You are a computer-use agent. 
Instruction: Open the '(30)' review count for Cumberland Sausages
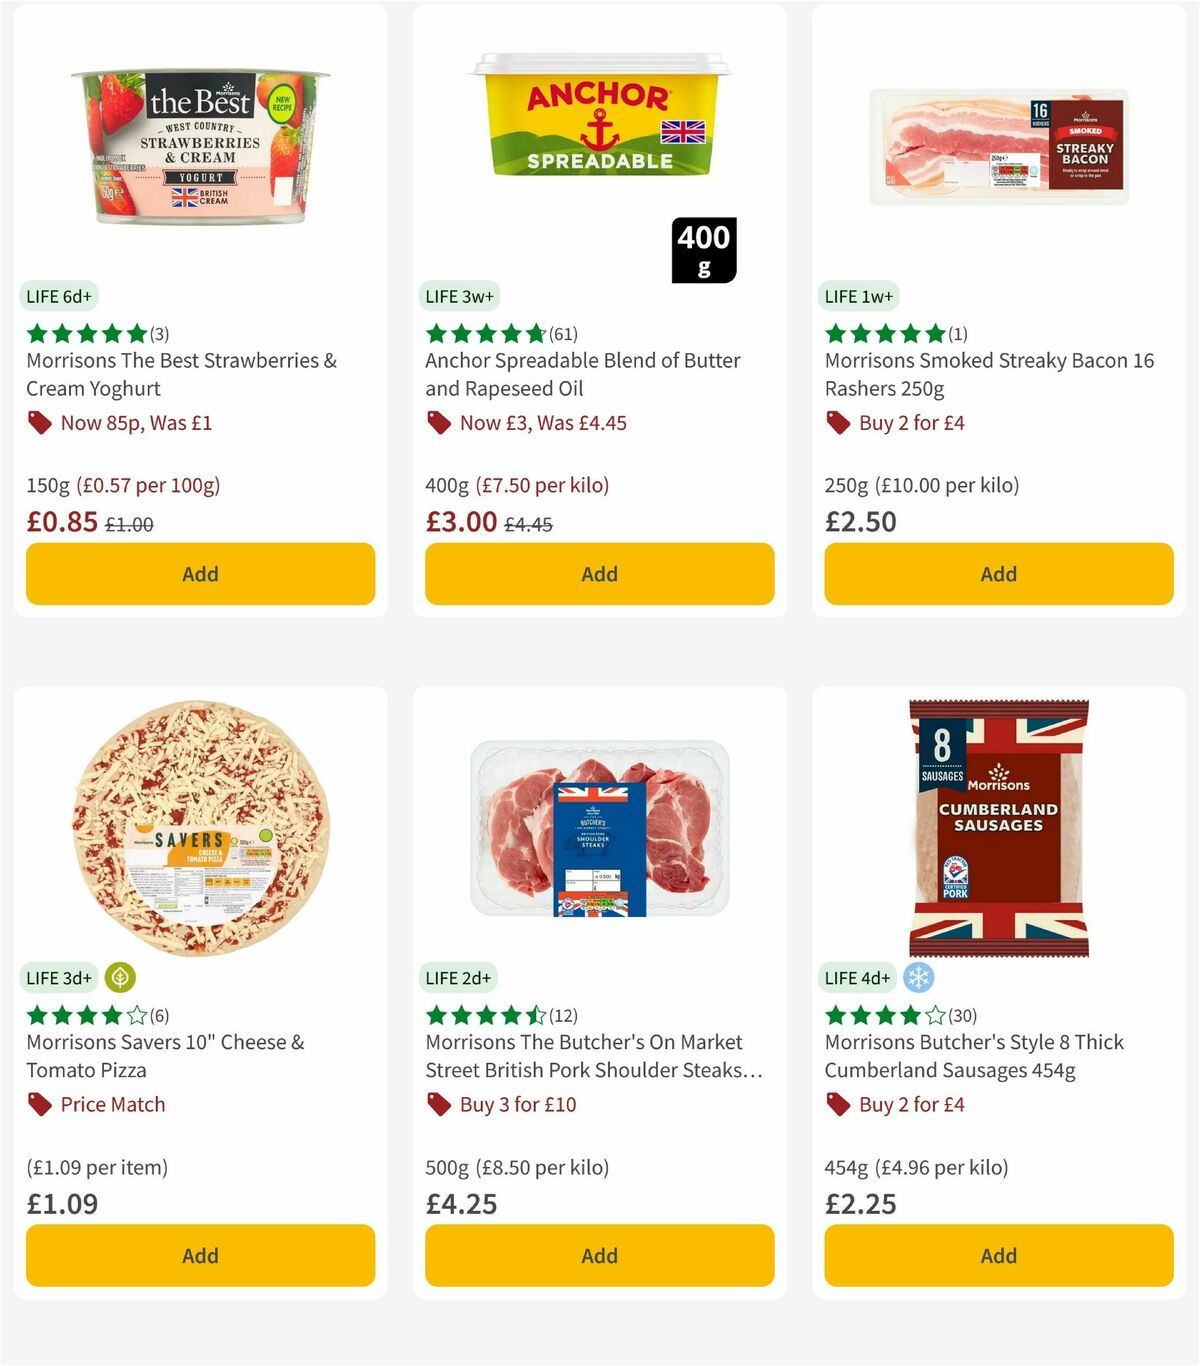963,1014
